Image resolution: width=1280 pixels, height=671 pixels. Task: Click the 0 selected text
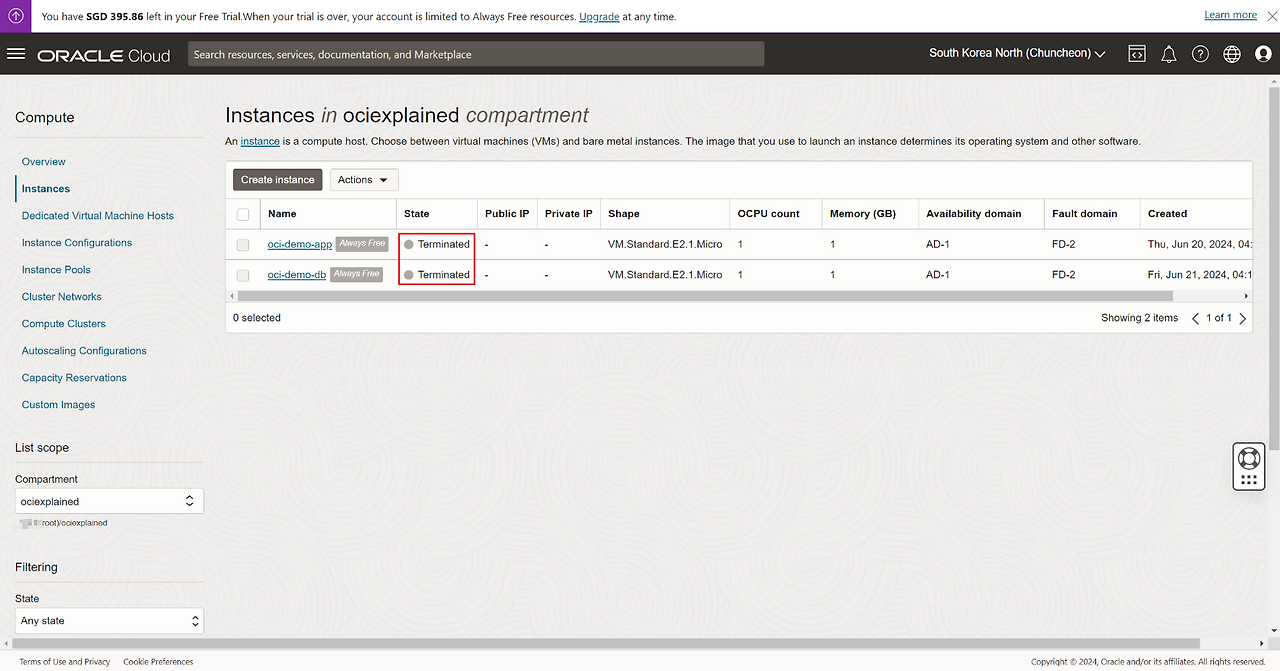click(257, 318)
